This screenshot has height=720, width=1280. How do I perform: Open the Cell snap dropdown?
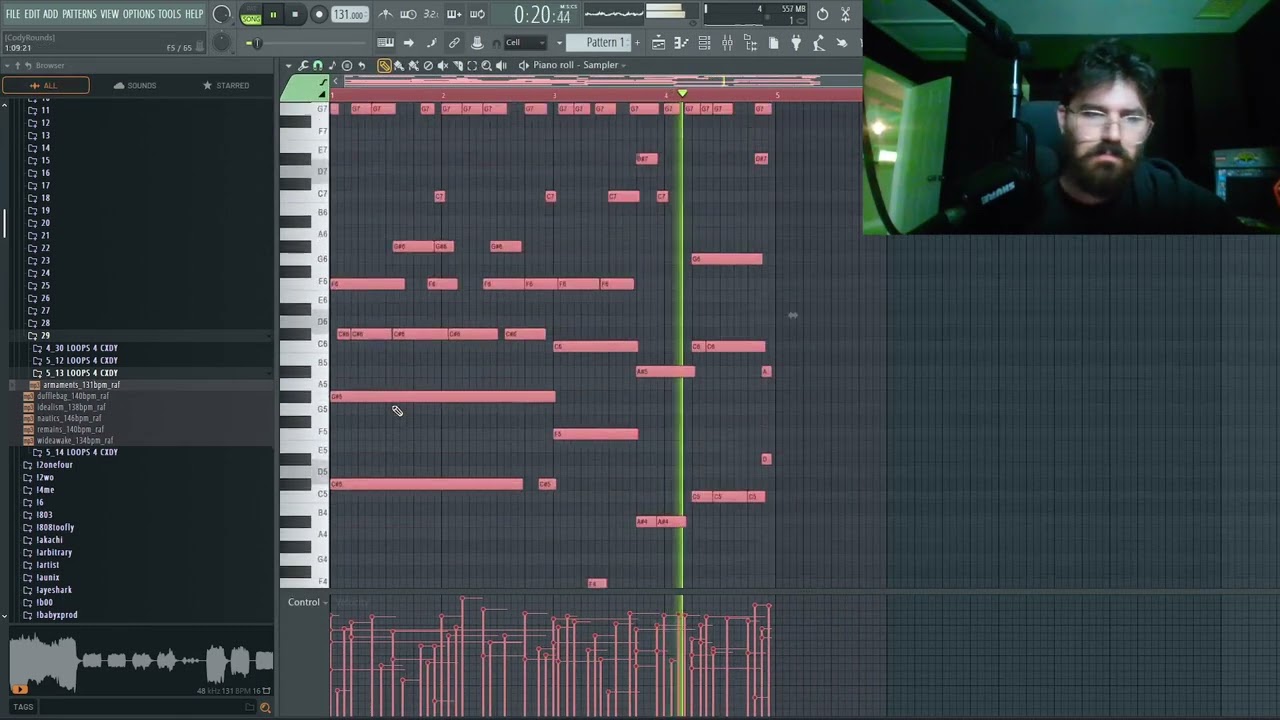[x=526, y=43]
